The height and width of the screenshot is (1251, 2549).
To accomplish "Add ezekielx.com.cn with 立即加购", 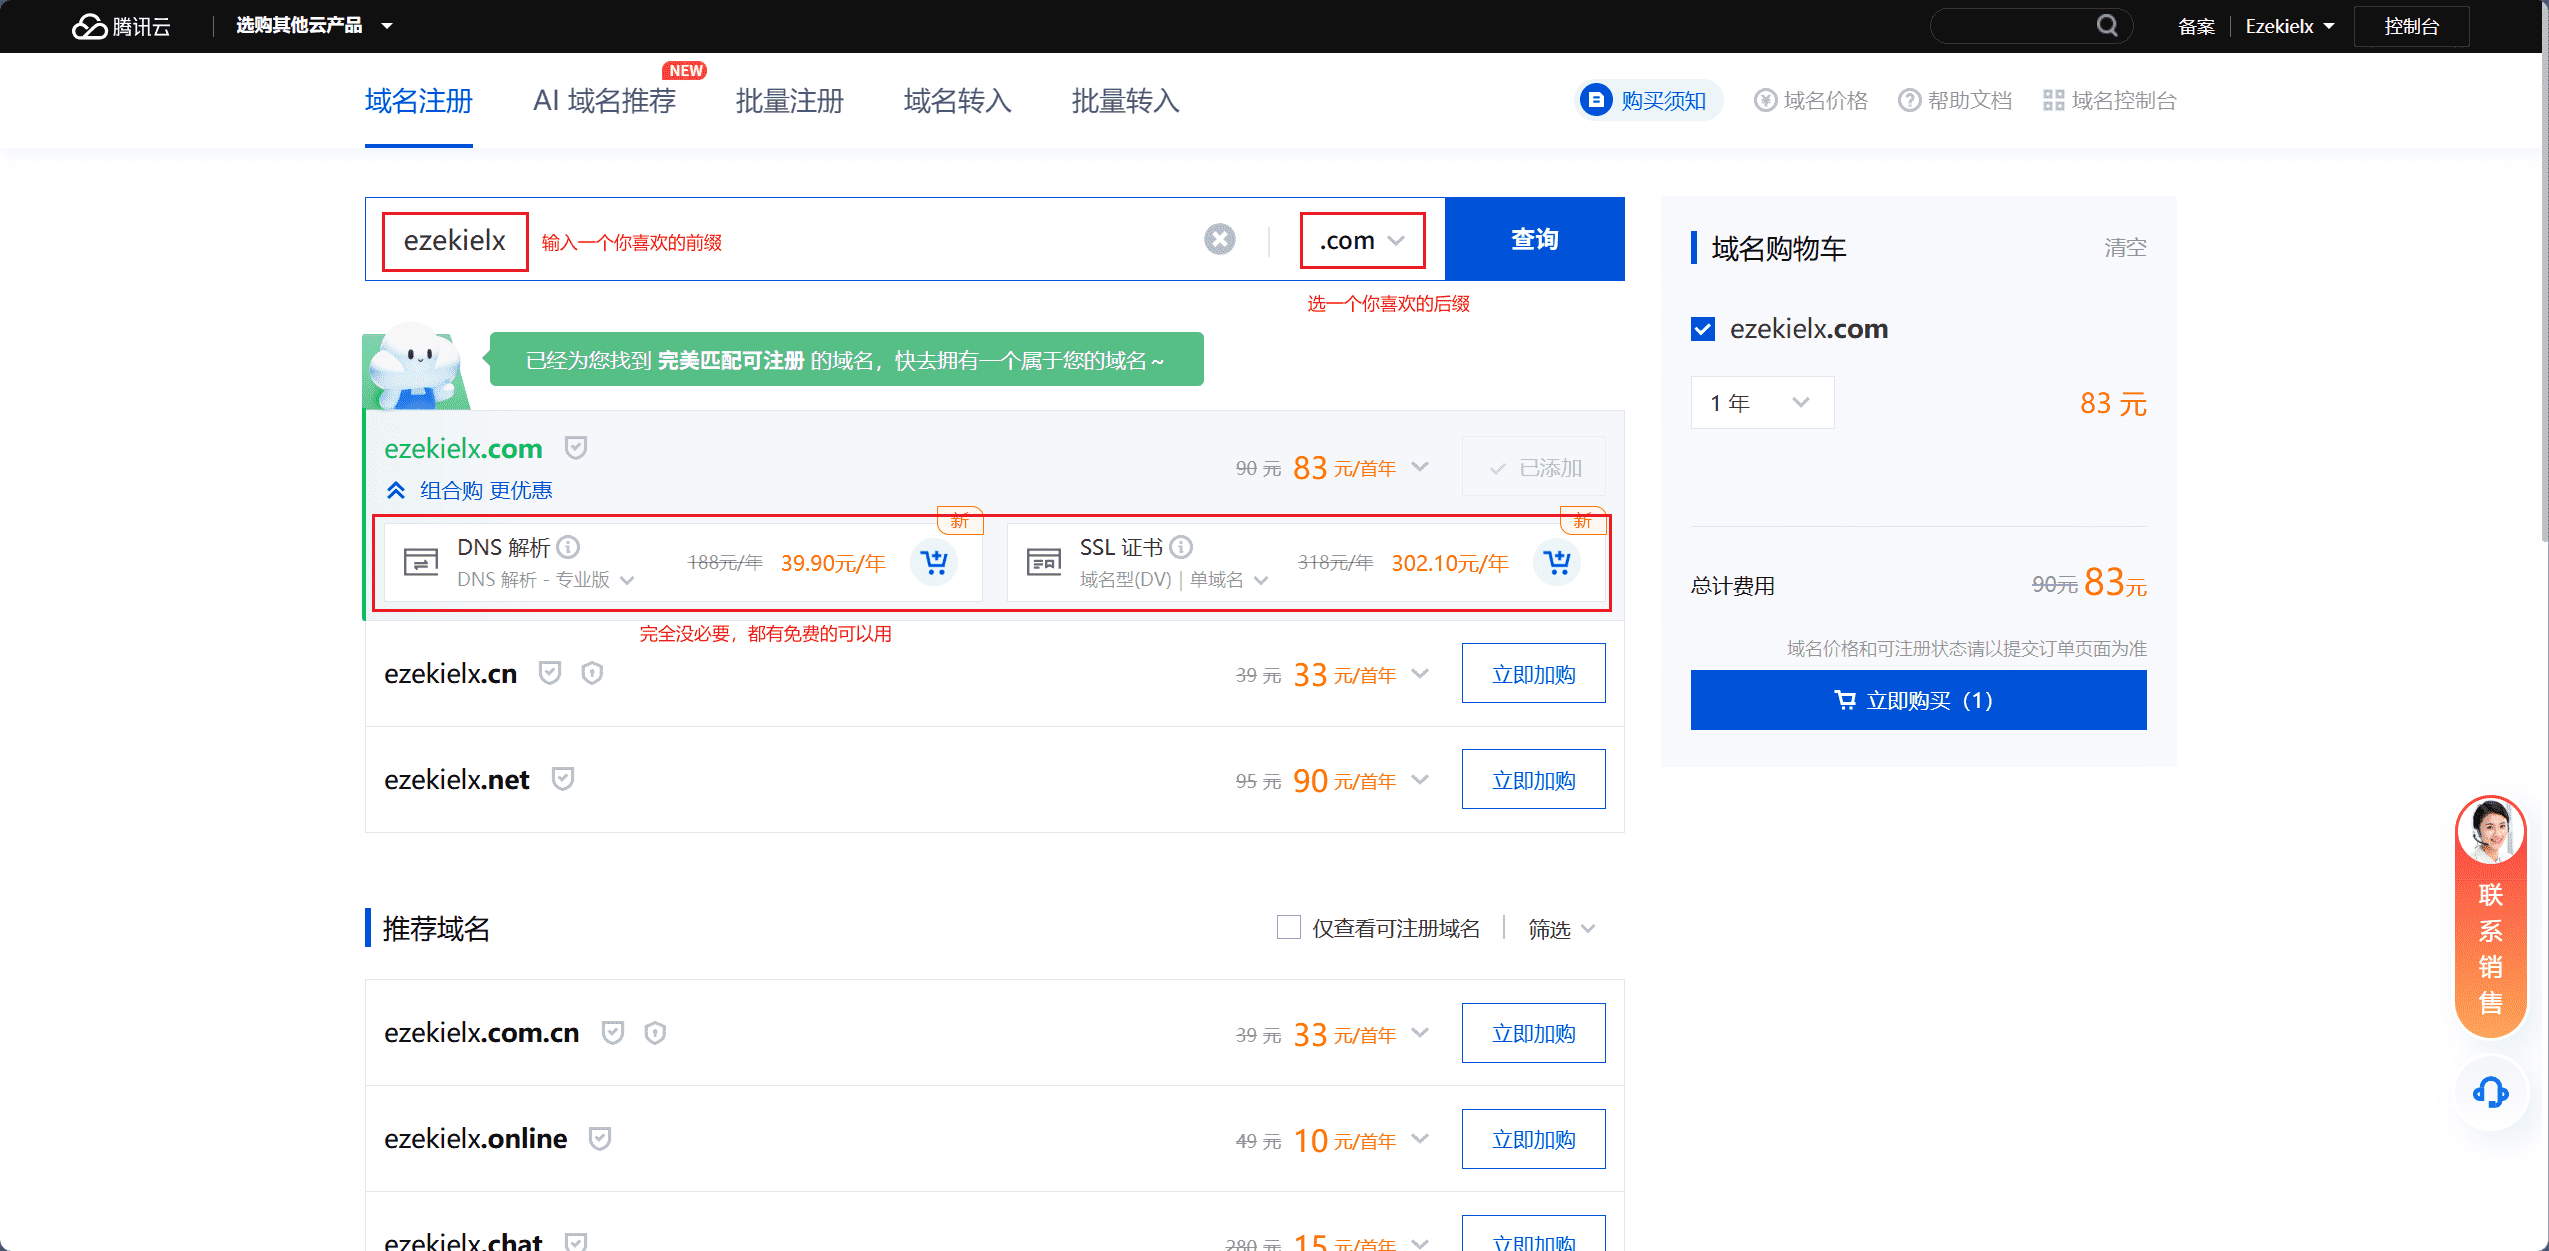I will coord(1533,1033).
